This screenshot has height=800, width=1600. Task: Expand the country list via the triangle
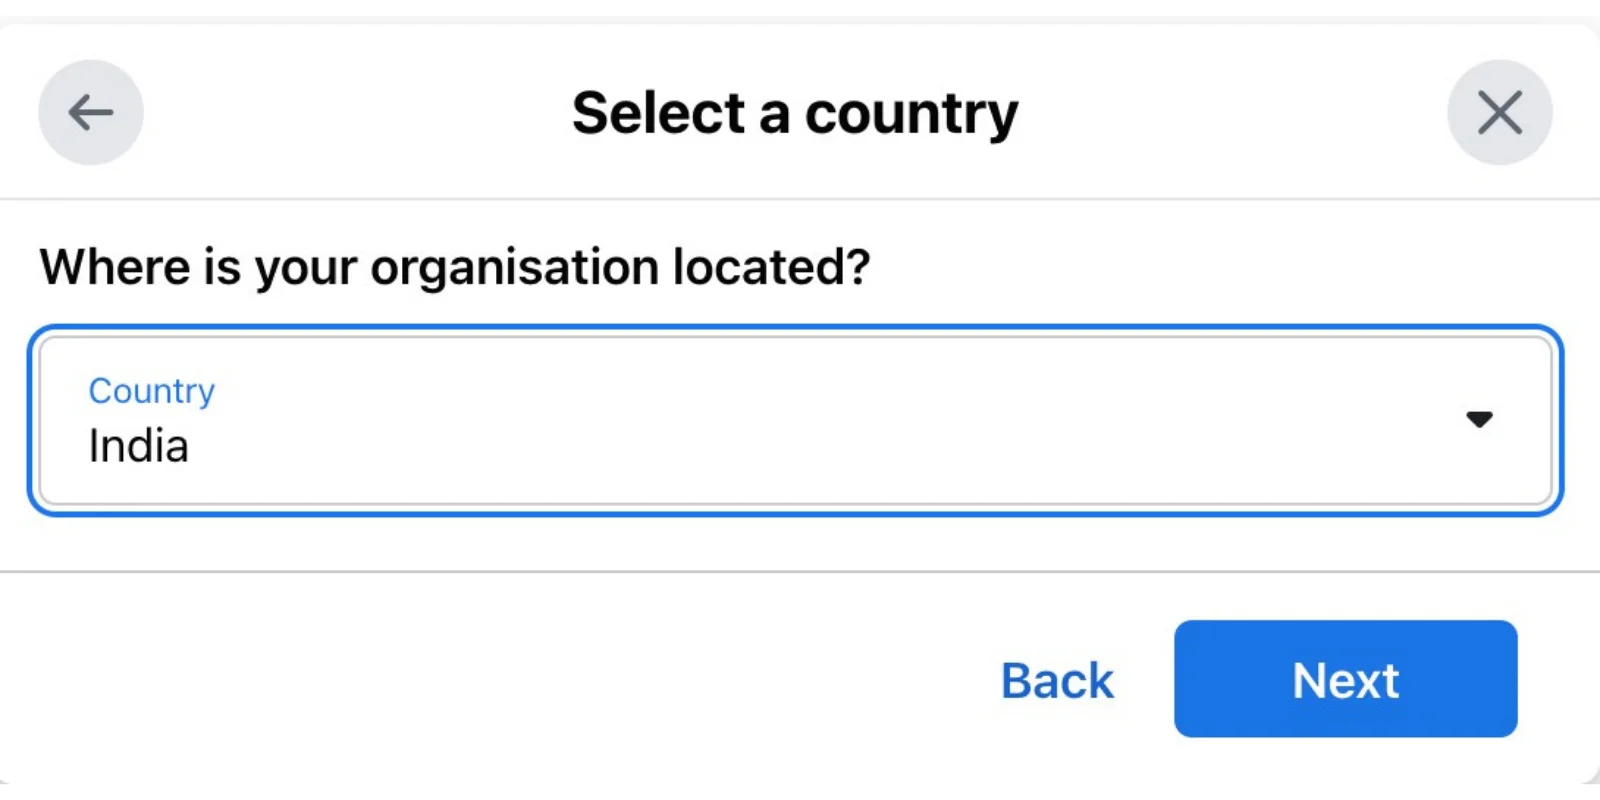point(1479,419)
